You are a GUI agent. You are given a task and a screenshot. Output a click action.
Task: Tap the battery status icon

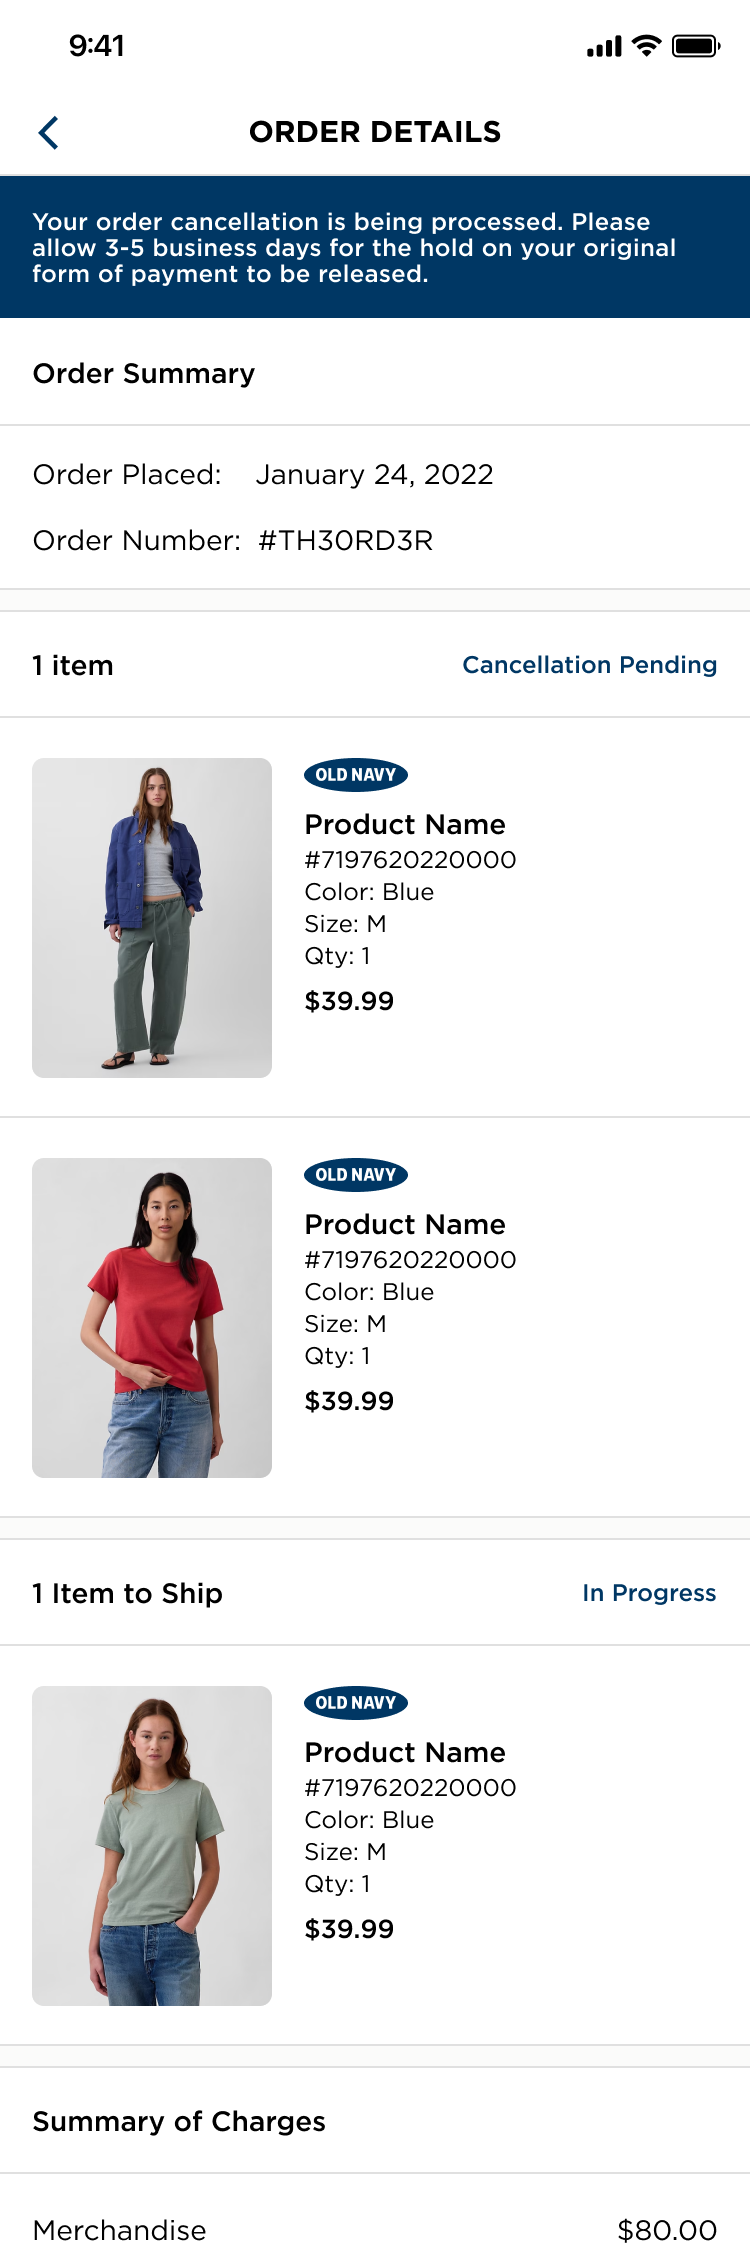point(696,46)
